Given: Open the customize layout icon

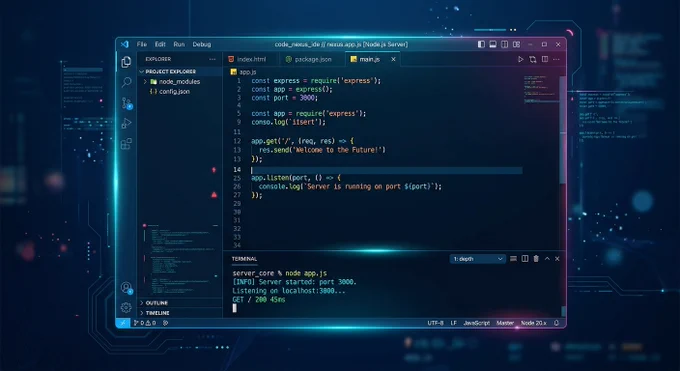Looking at the screenshot, I should (516, 44).
